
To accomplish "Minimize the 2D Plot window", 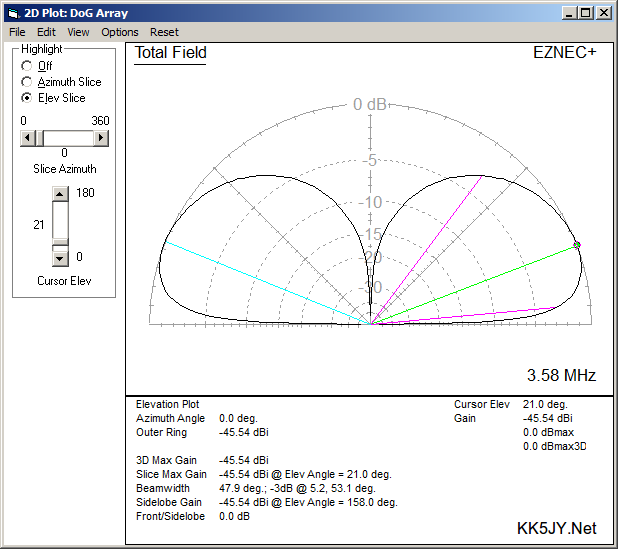I will [x=569, y=13].
